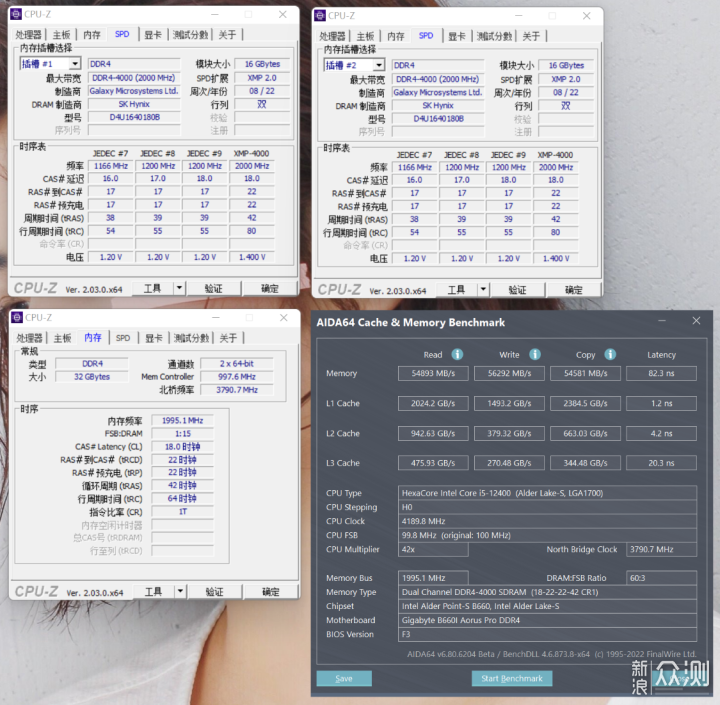
Task: Click Memory Latency value 82.3 ns
Action: 661,373
